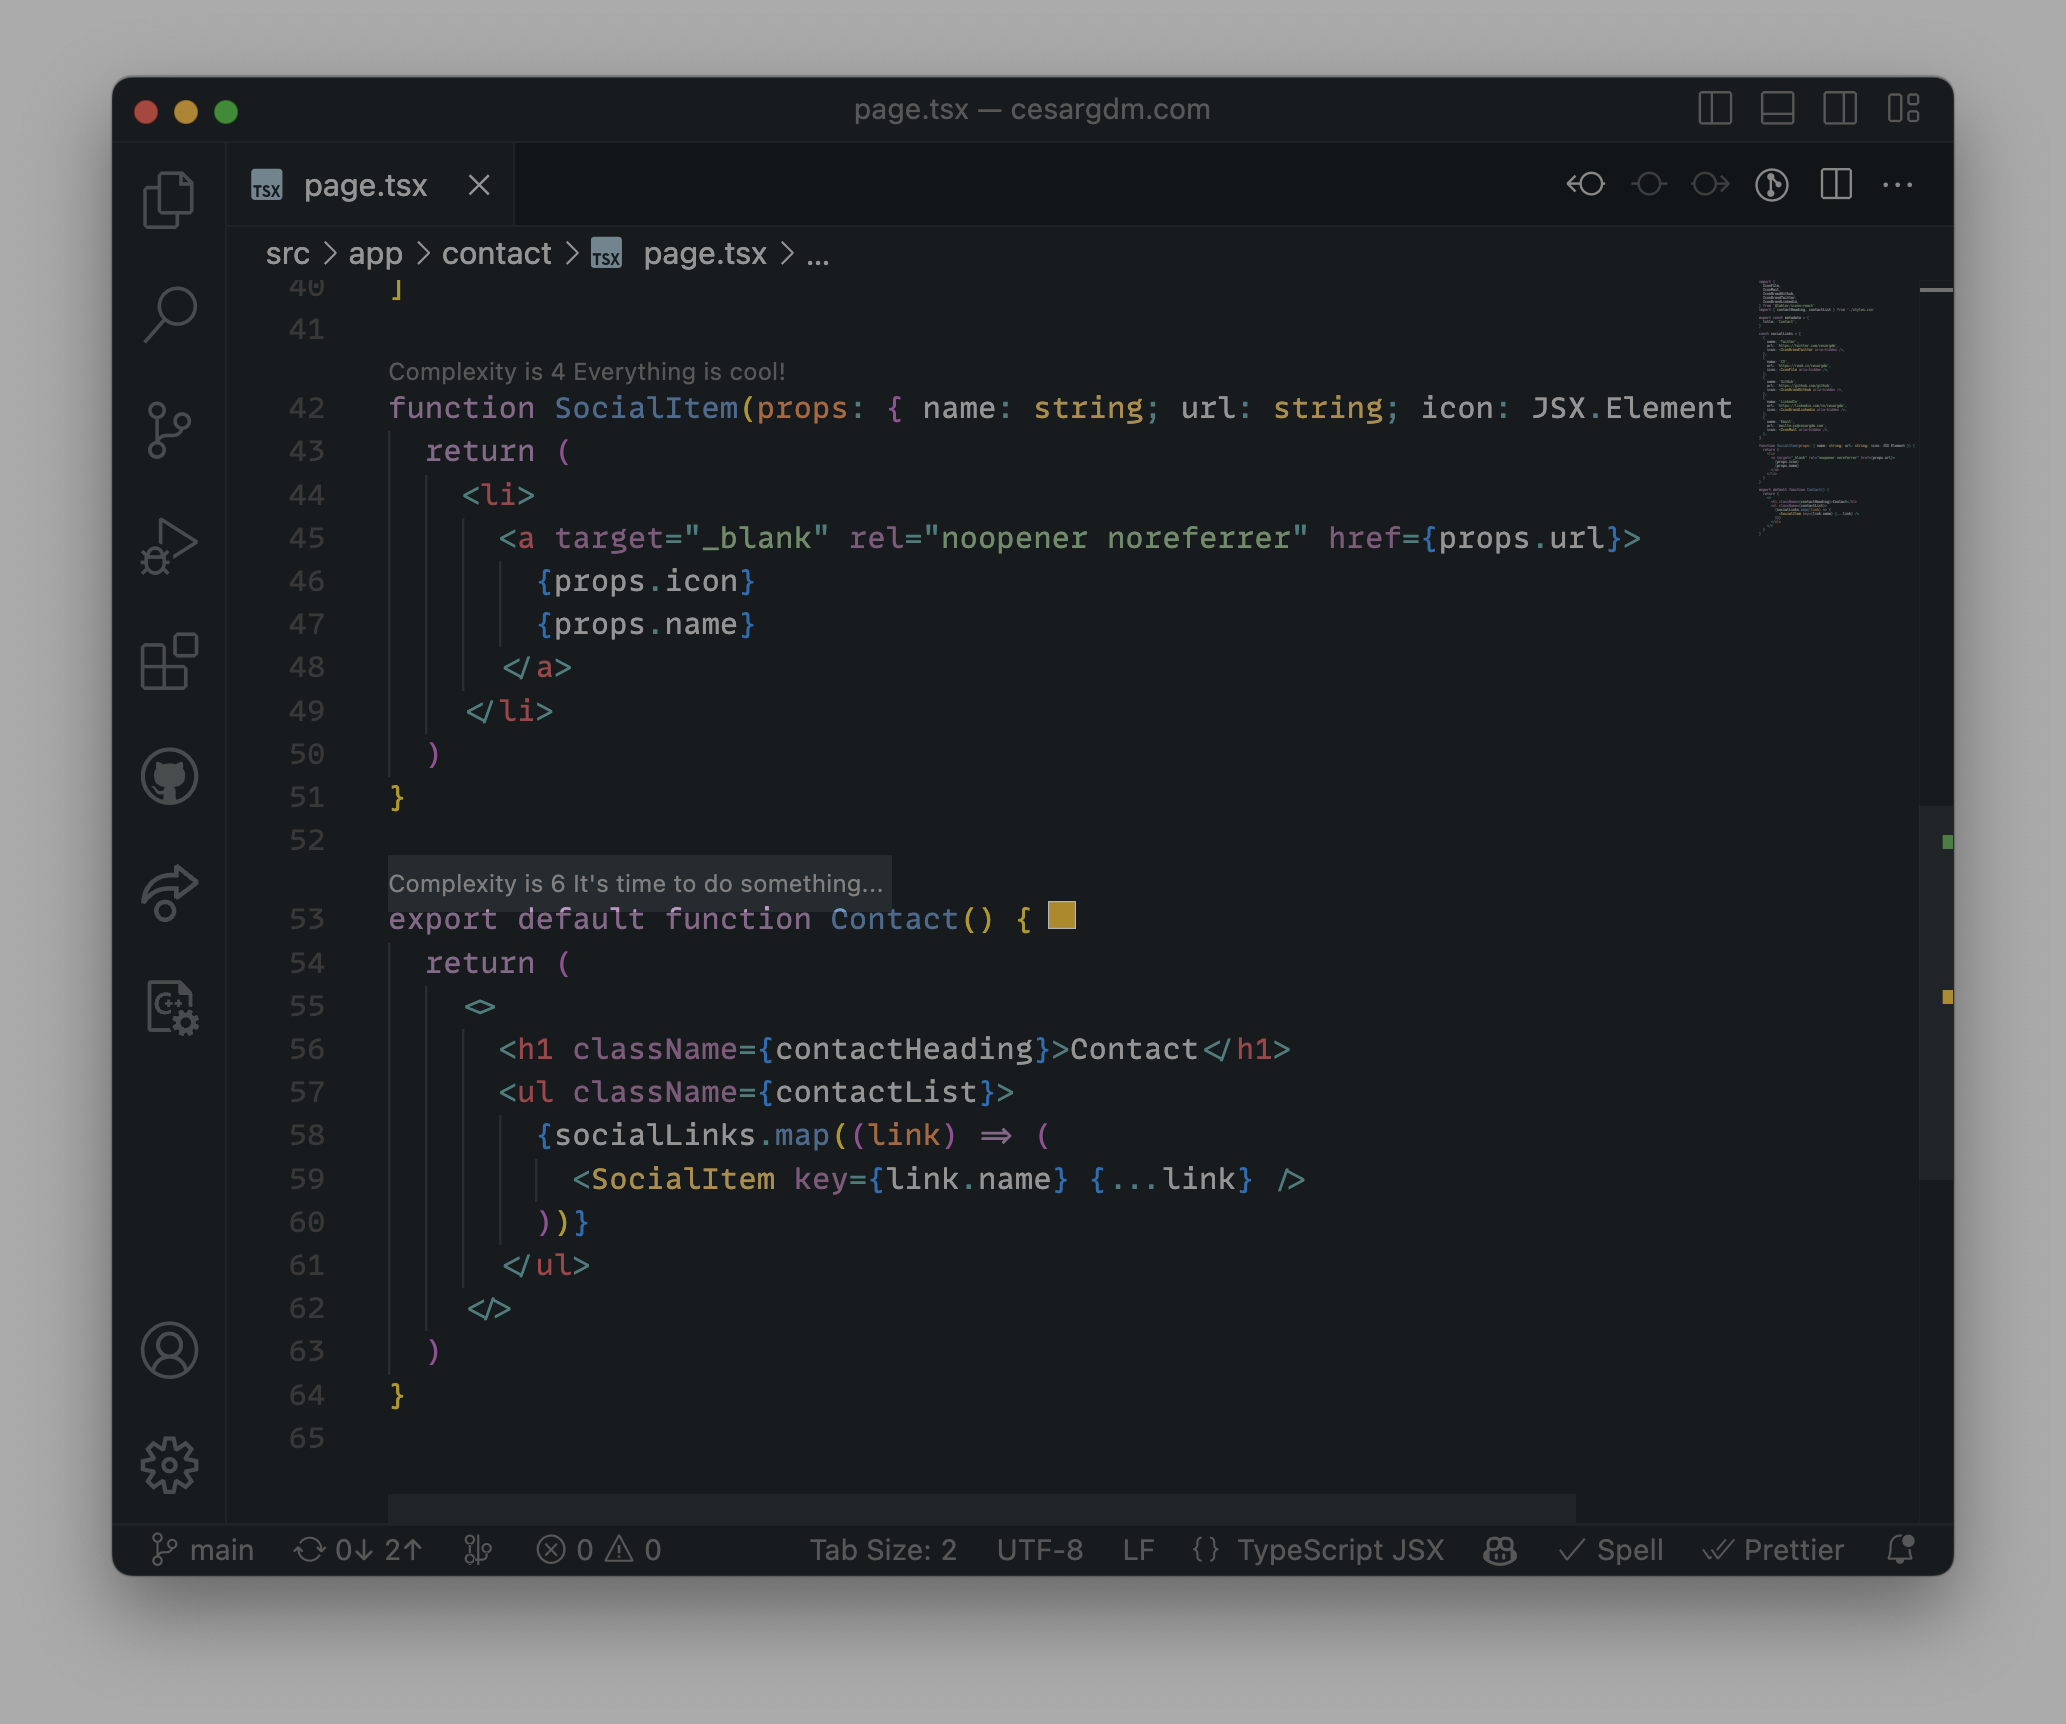Viewport: 2066px width, 1724px height.
Task: Toggle the primary side bar layout
Action: (1715, 108)
